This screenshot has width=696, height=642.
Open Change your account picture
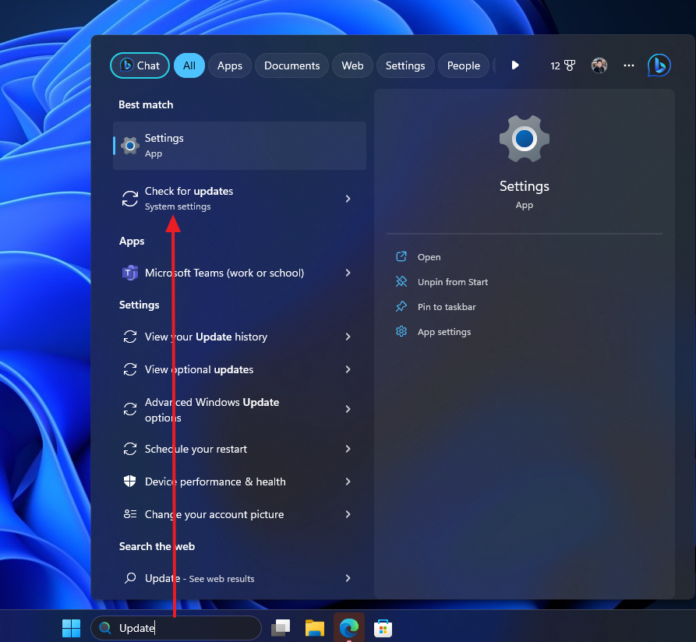(x=240, y=514)
